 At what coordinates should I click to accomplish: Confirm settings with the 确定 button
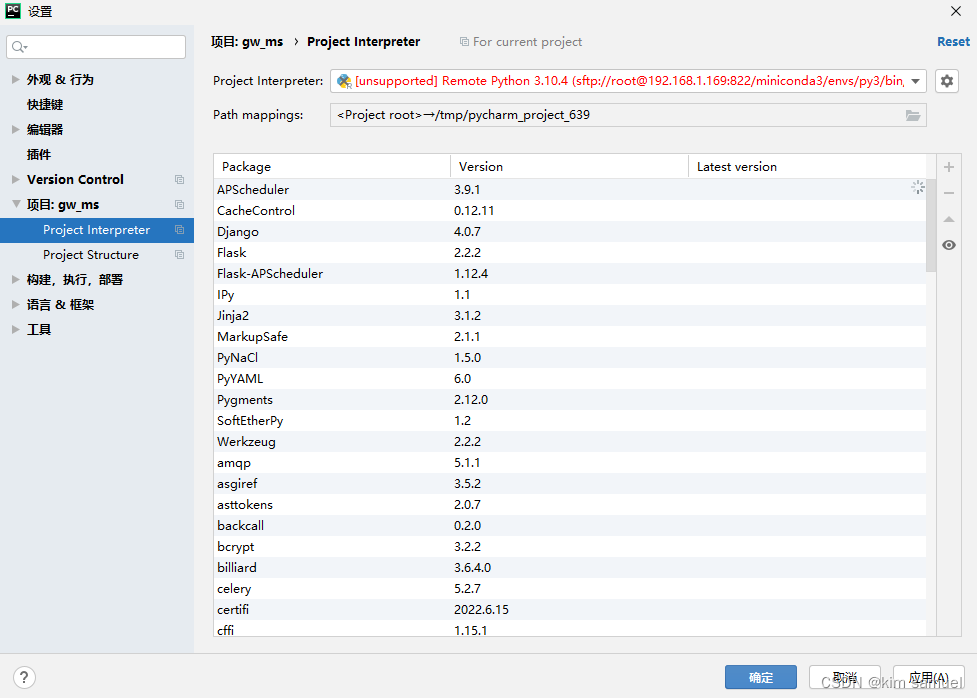pos(760,677)
